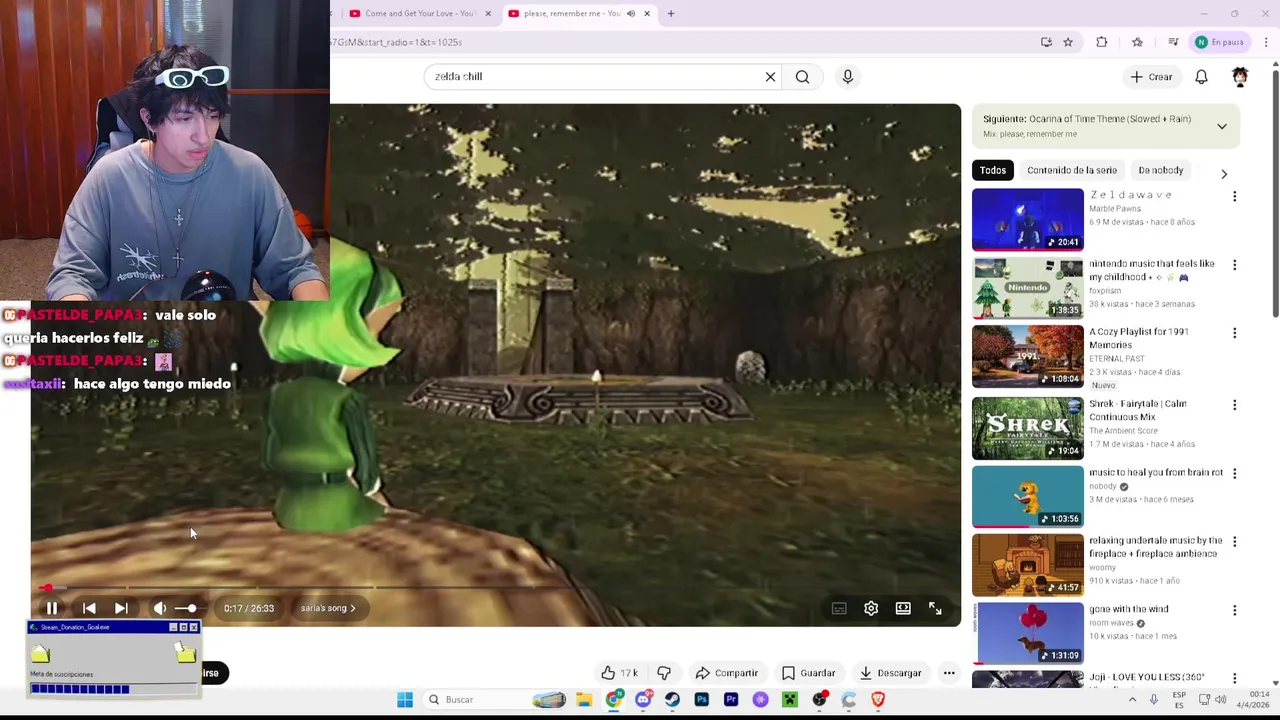The height and width of the screenshot is (720, 1280).
Task: Start voice search with the microphone
Action: (x=847, y=77)
